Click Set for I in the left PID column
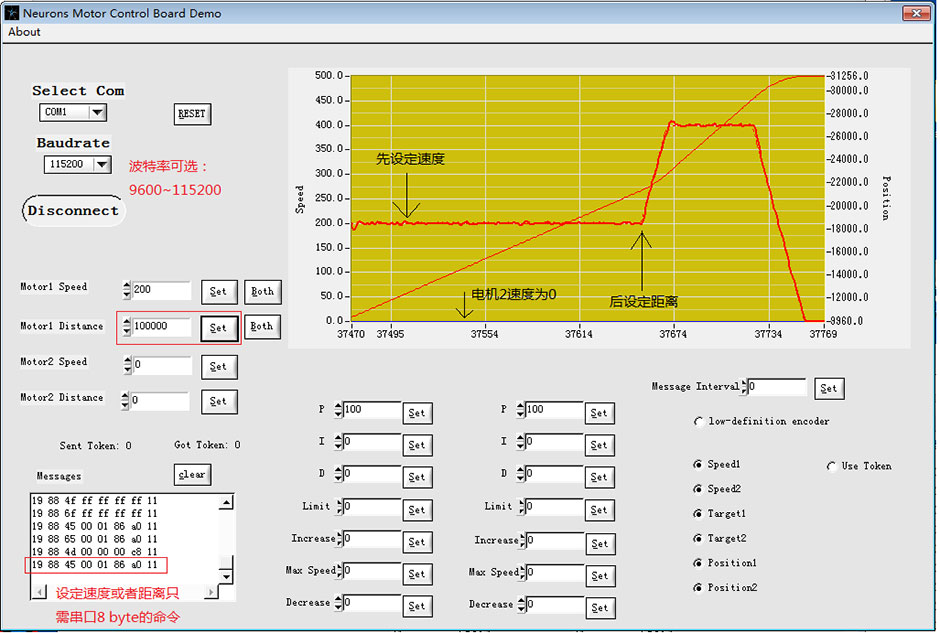Screen dimensions: 940x633 [x=417, y=445]
